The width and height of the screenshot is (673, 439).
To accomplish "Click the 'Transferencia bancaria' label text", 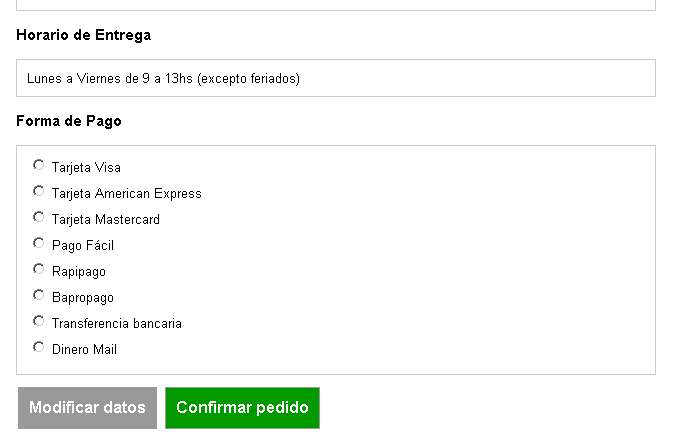I will pyautogui.click(x=117, y=324).
